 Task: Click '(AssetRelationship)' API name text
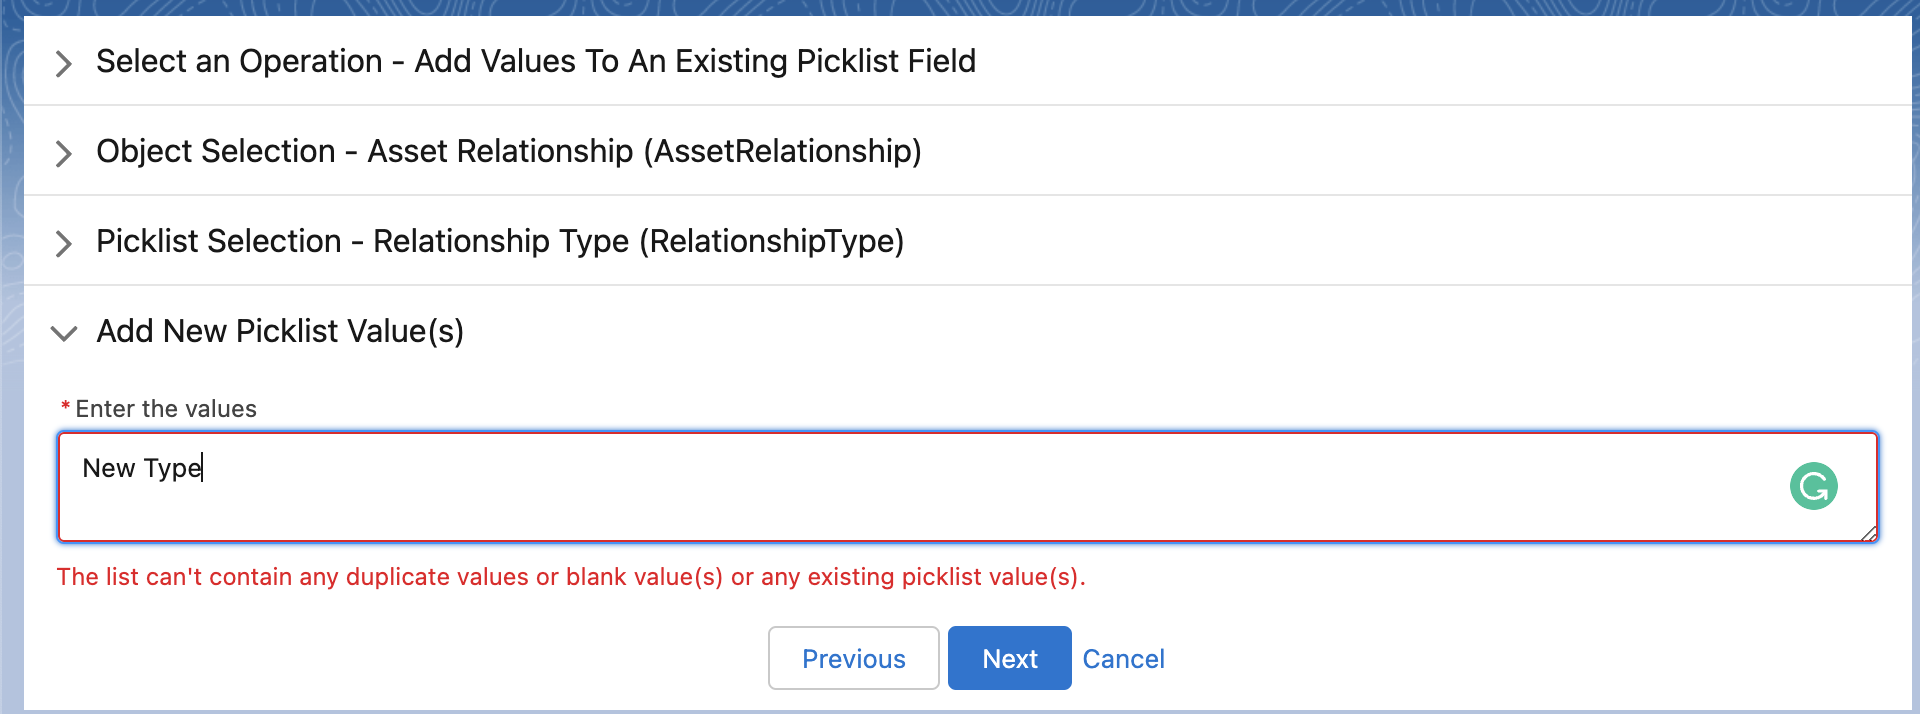(x=782, y=151)
